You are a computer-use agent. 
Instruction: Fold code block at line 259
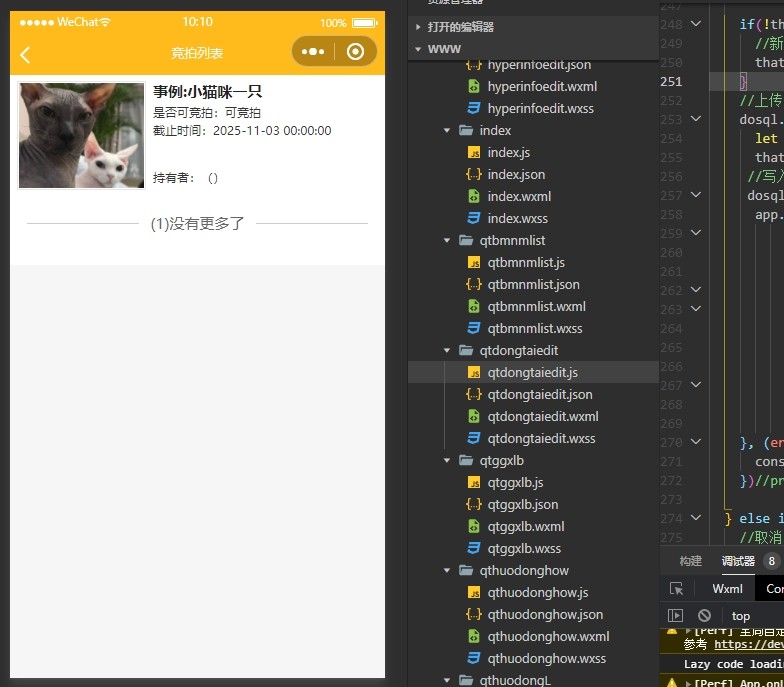(x=696, y=232)
